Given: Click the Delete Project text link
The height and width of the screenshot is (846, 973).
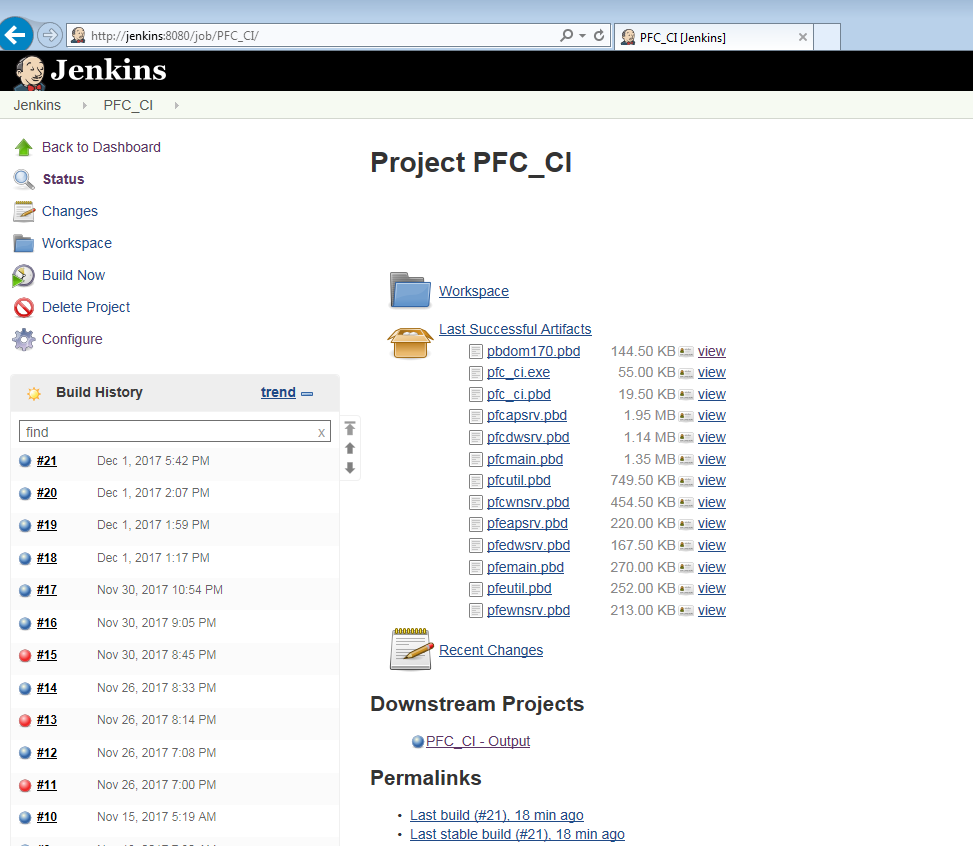Looking at the screenshot, I should (86, 307).
